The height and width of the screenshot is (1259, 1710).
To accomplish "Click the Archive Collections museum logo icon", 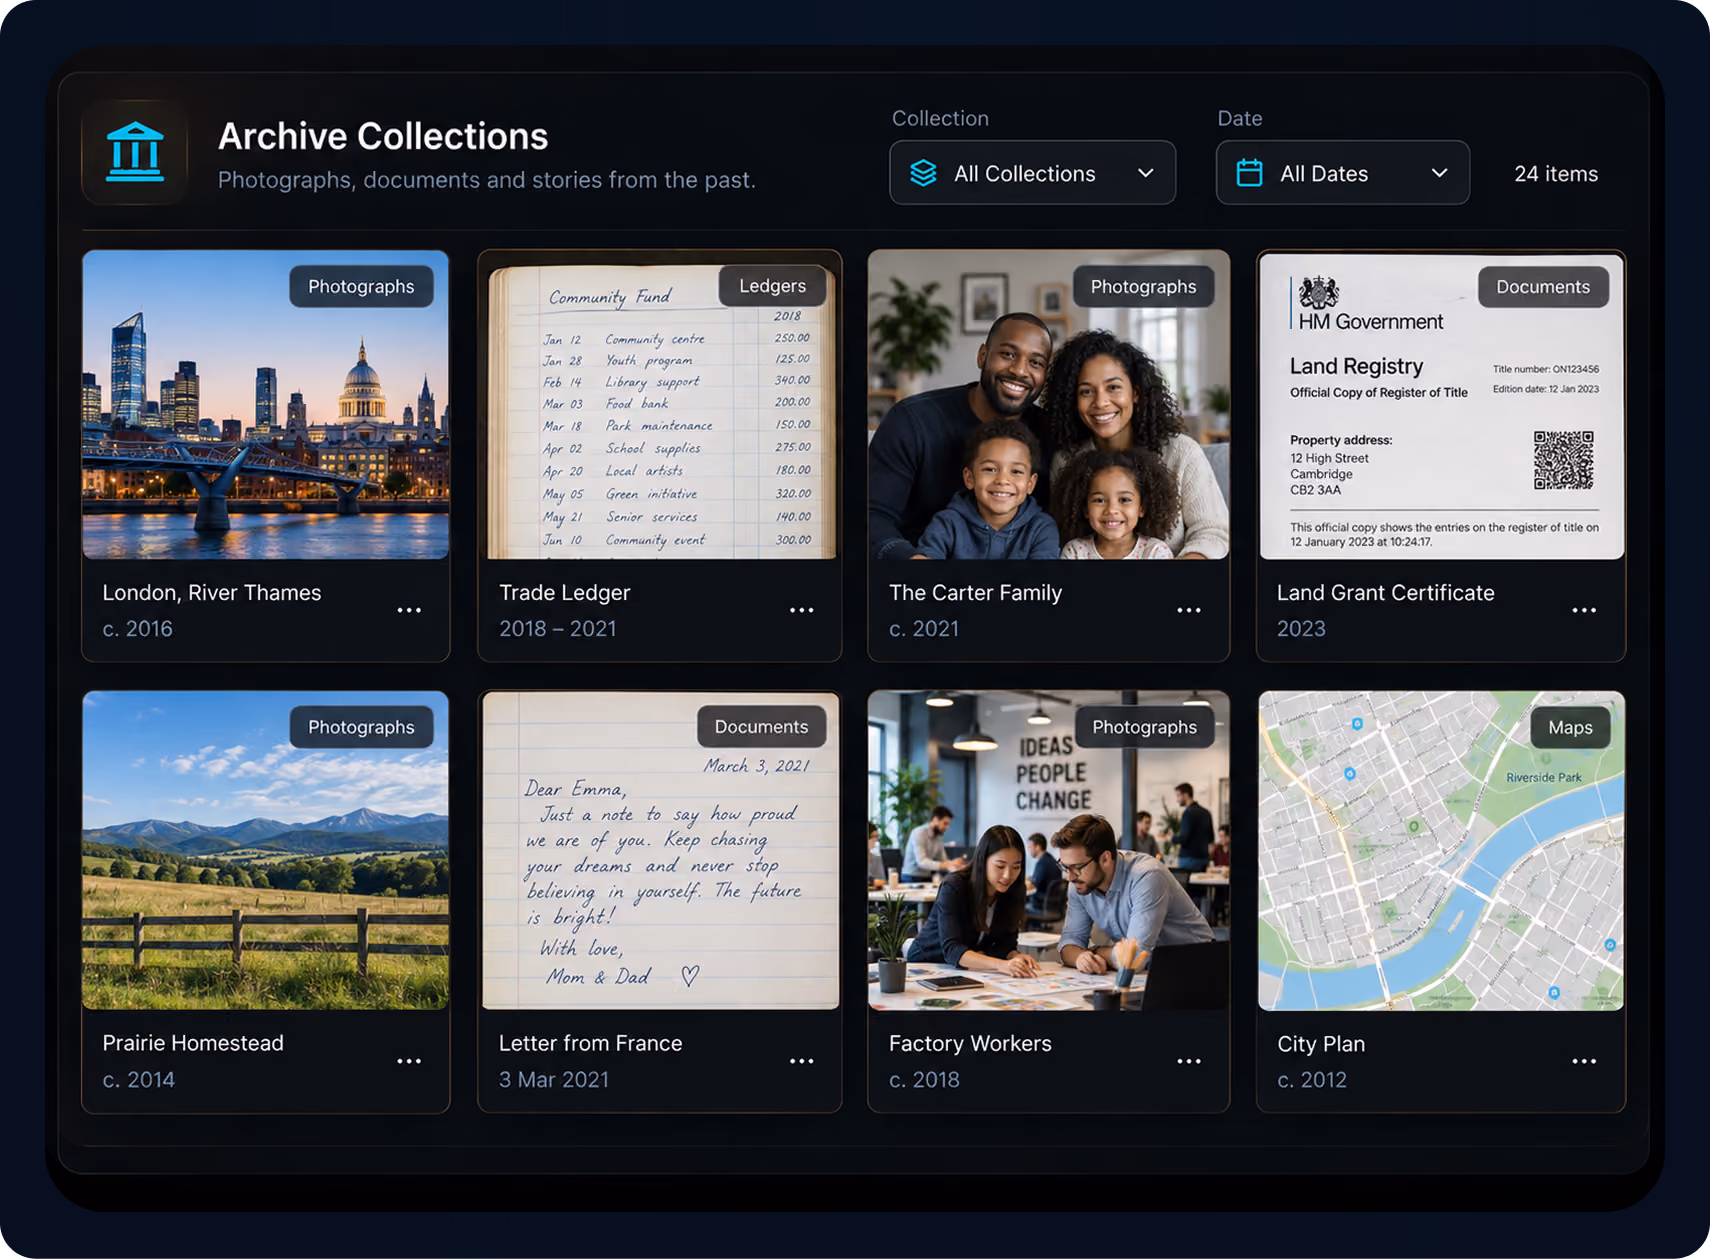I will 135,152.
